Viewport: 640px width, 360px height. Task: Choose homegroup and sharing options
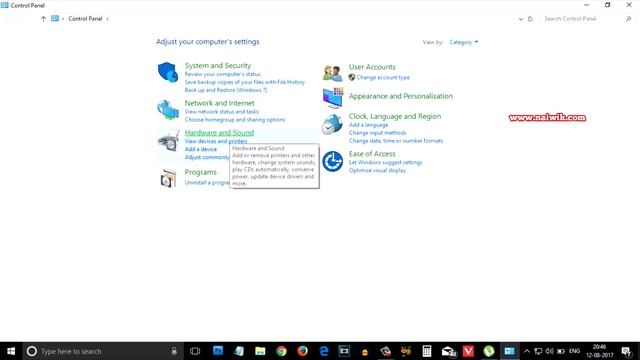click(x=235, y=120)
